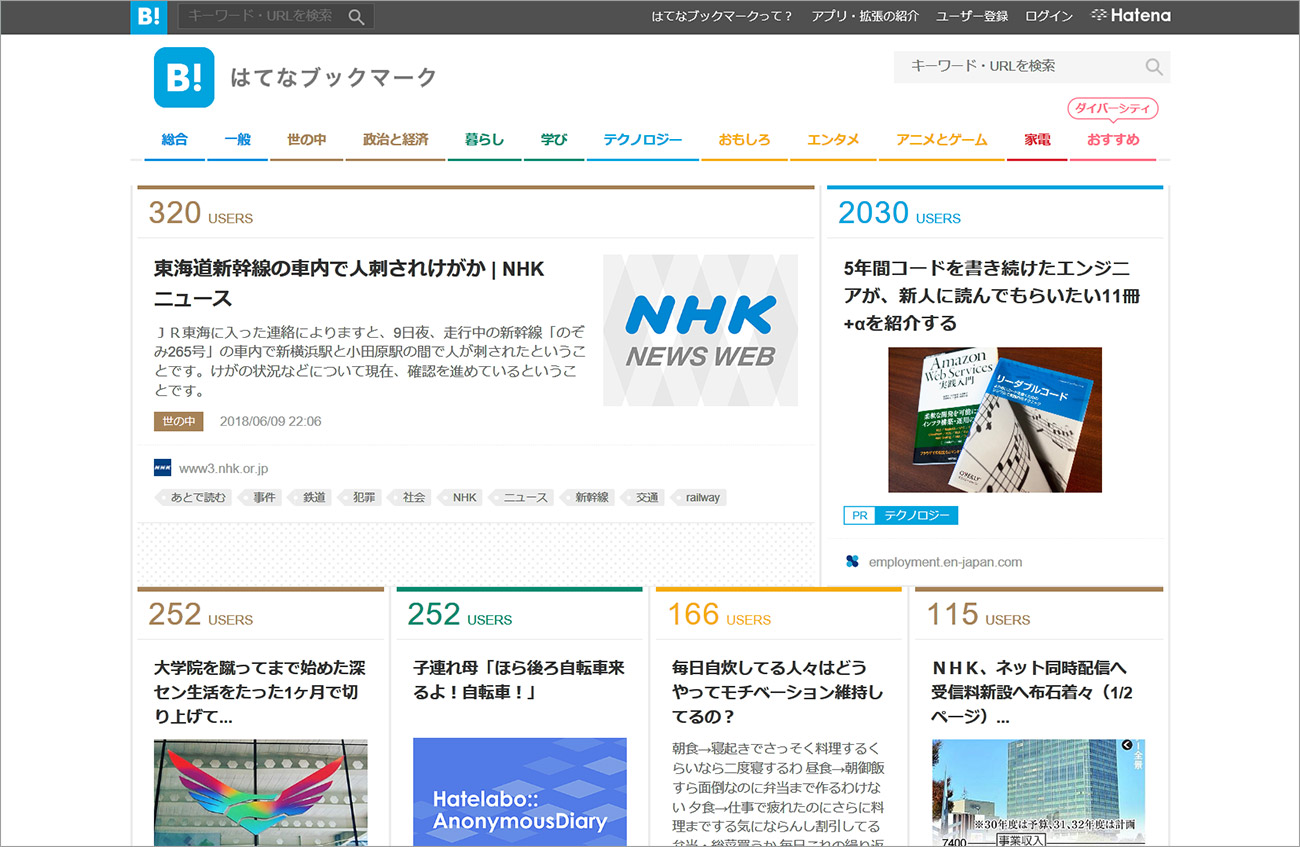The image size is (1300, 847).
Task: Click the NHK NEWS WEB thumbnail
Action: coord(700,330)
